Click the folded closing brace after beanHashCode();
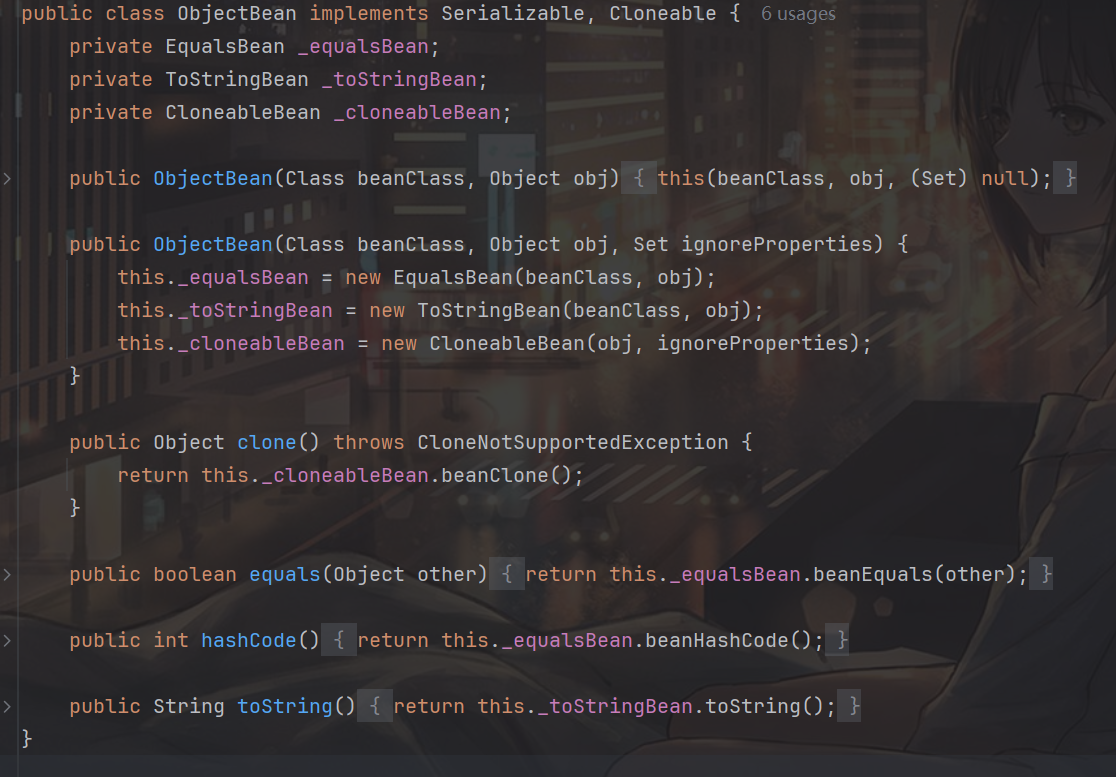 [x=842, y=641]
